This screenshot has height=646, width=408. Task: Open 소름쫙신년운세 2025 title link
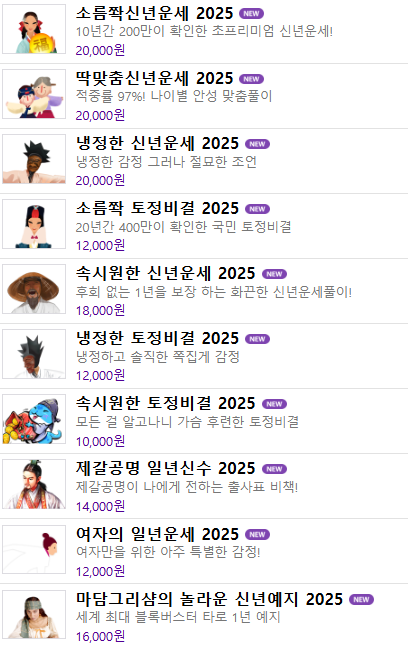(x=155, y=14)
